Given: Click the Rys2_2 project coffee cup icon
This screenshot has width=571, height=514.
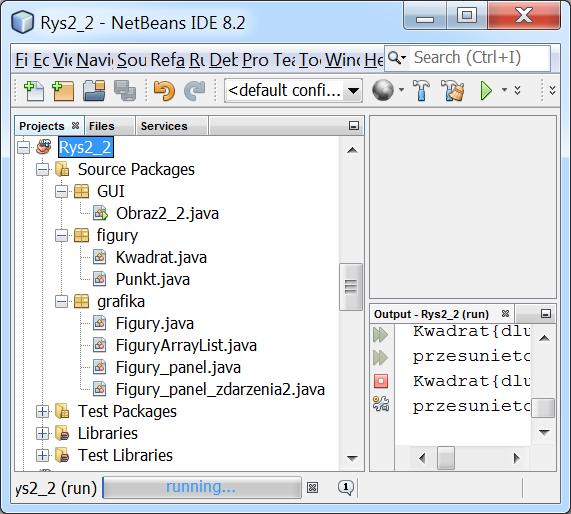Looking at the screenshot, I should (44, 147).
